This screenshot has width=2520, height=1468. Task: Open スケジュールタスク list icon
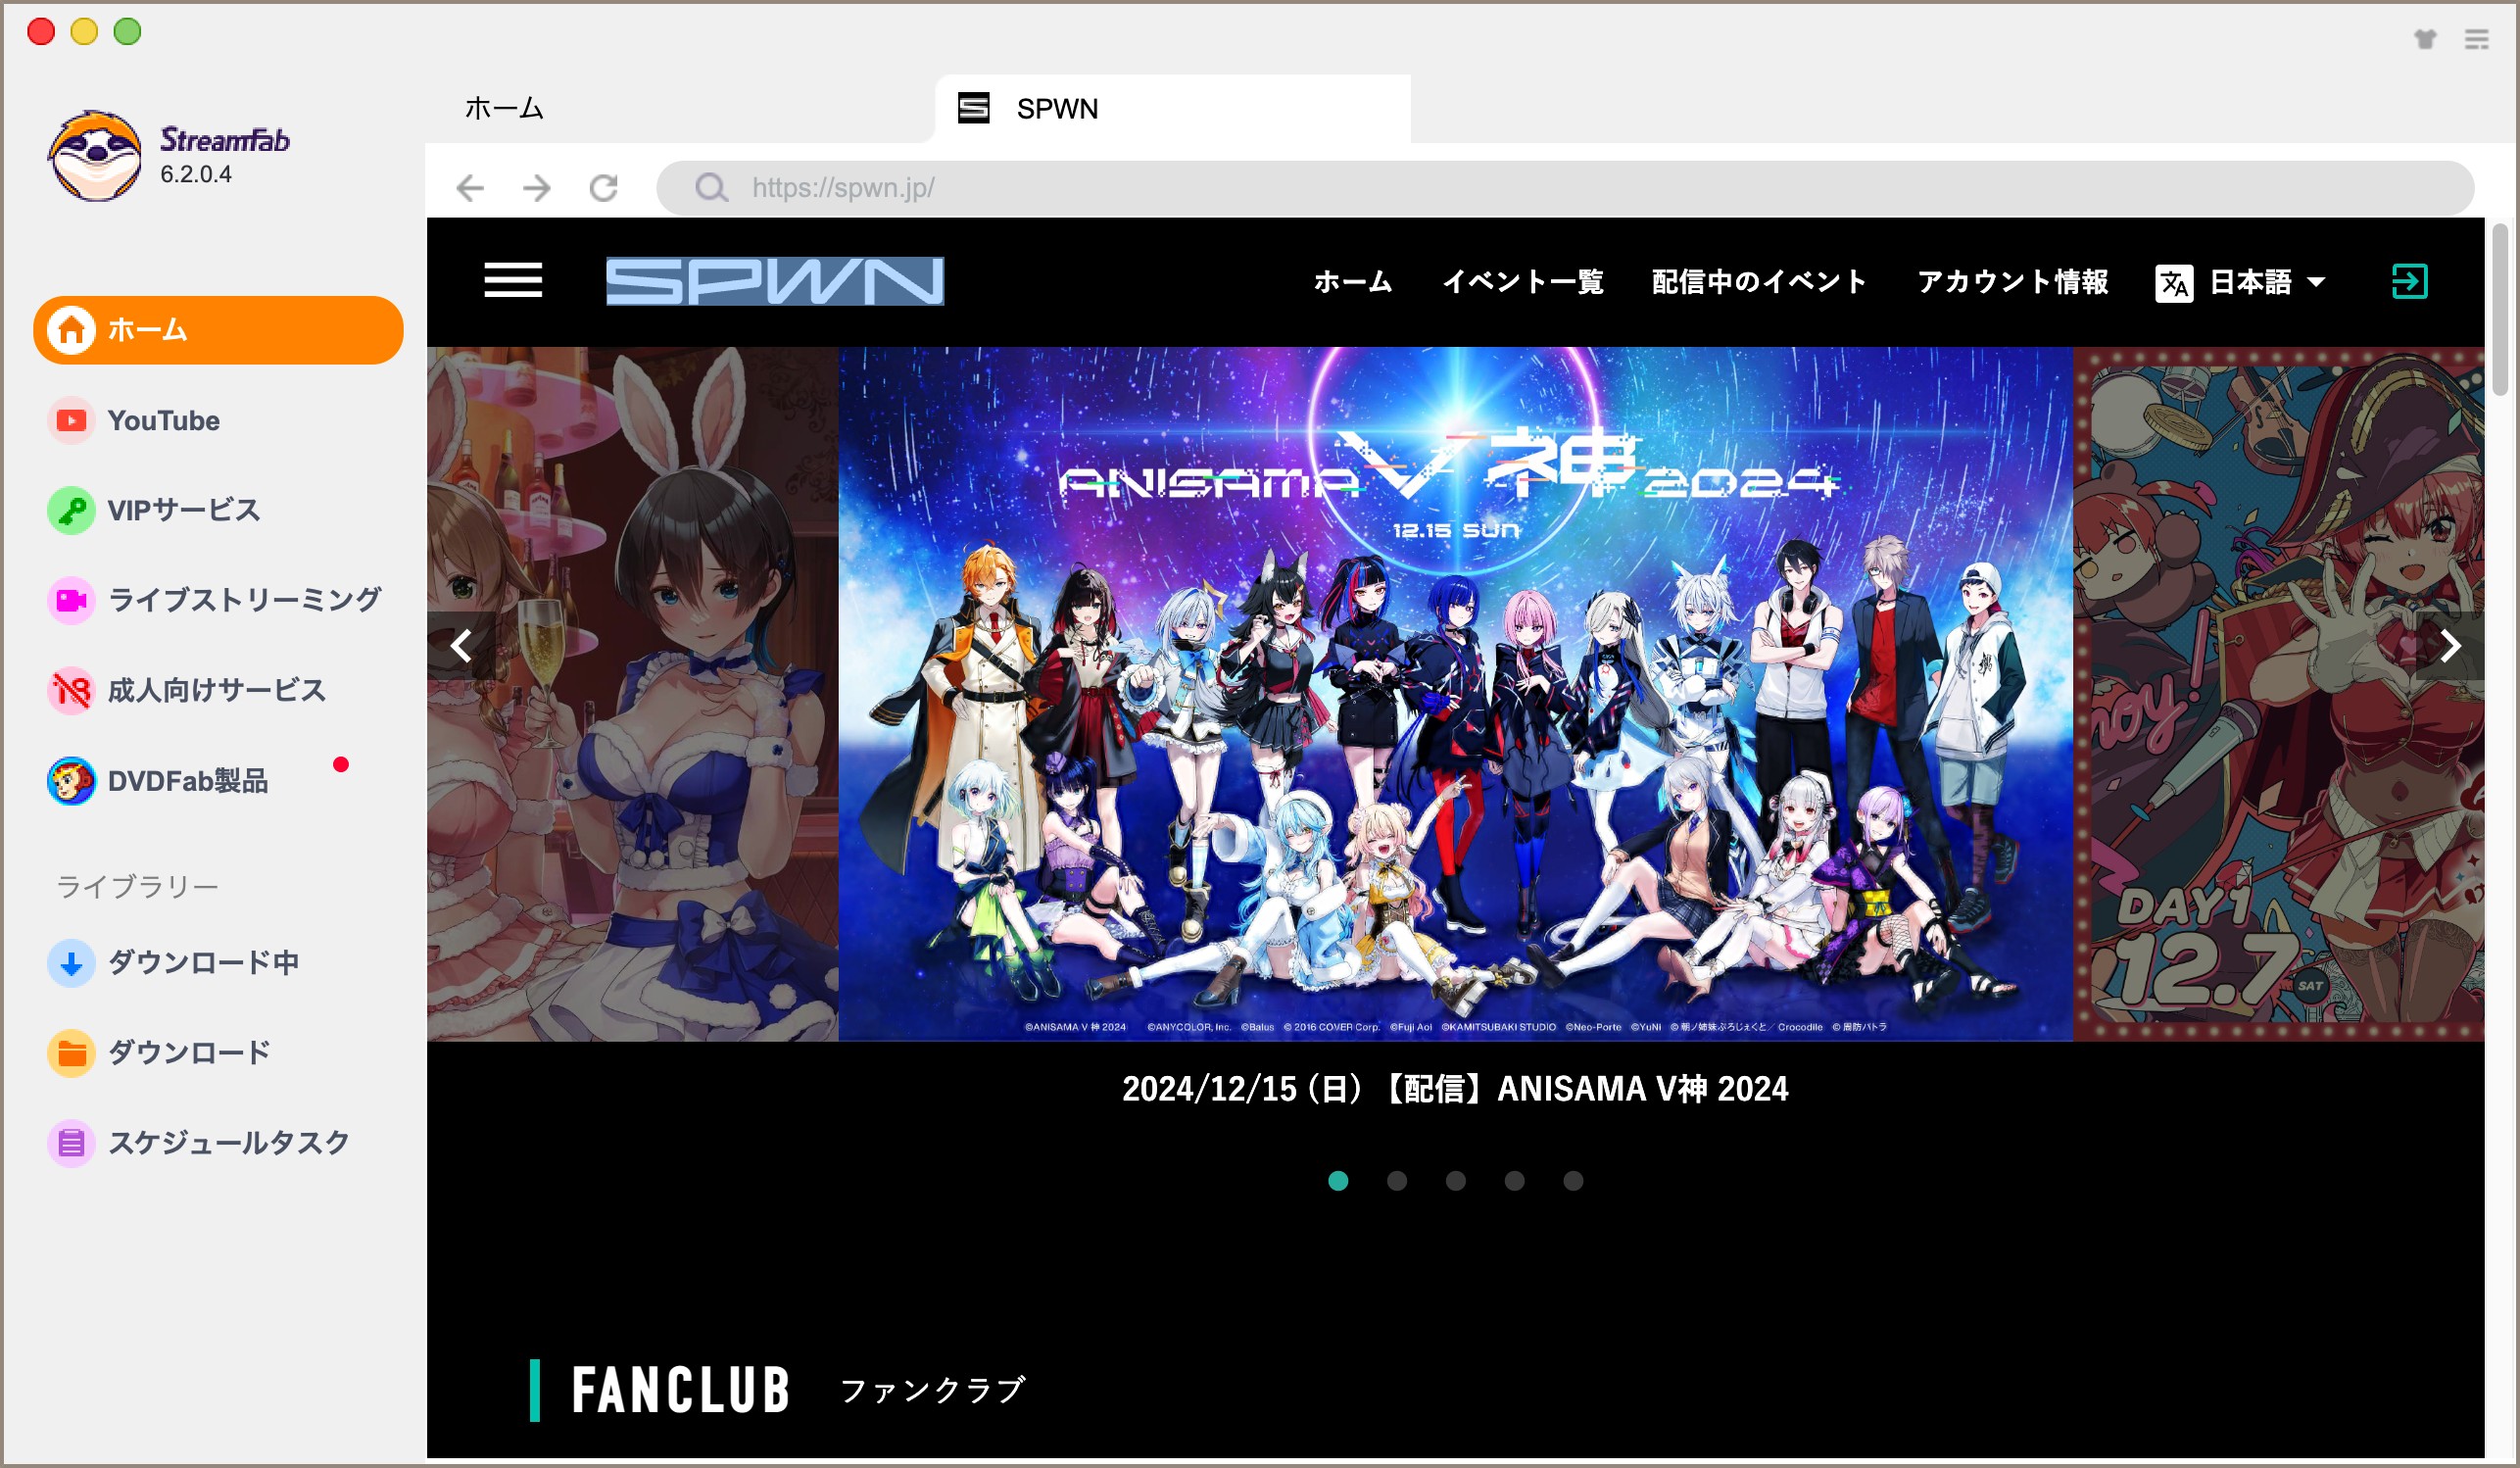71,1143
